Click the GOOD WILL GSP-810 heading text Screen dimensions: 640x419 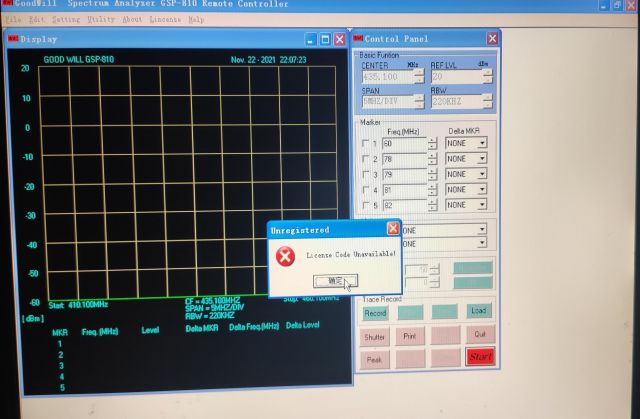79,60
